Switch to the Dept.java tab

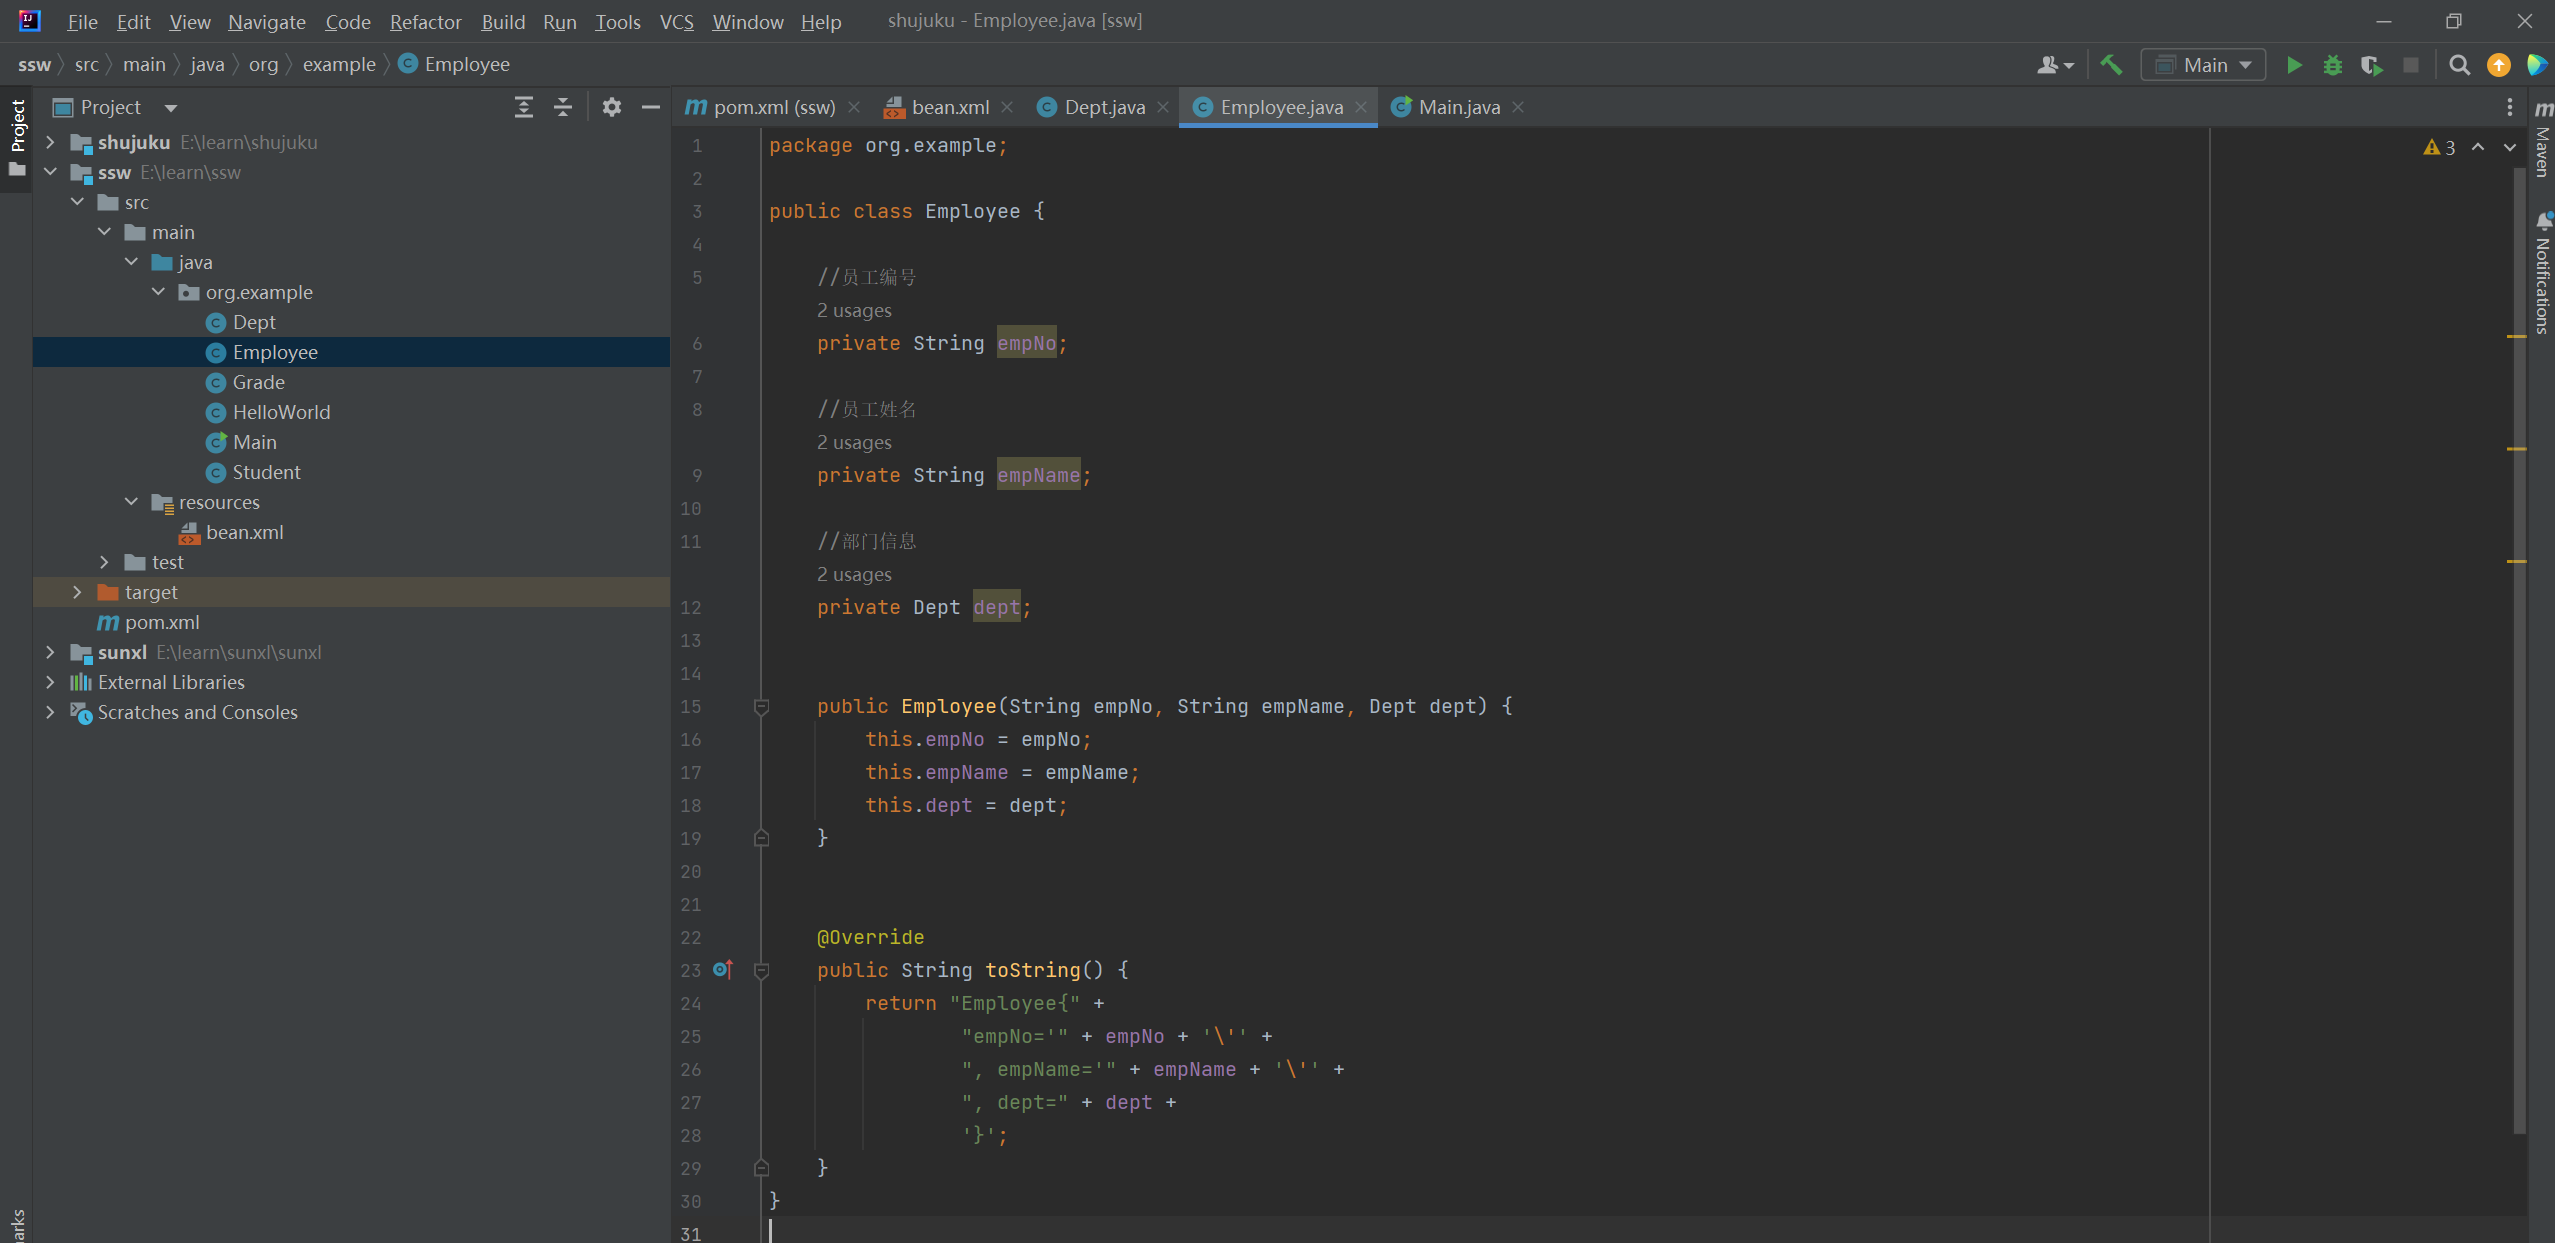(1103, 107)
